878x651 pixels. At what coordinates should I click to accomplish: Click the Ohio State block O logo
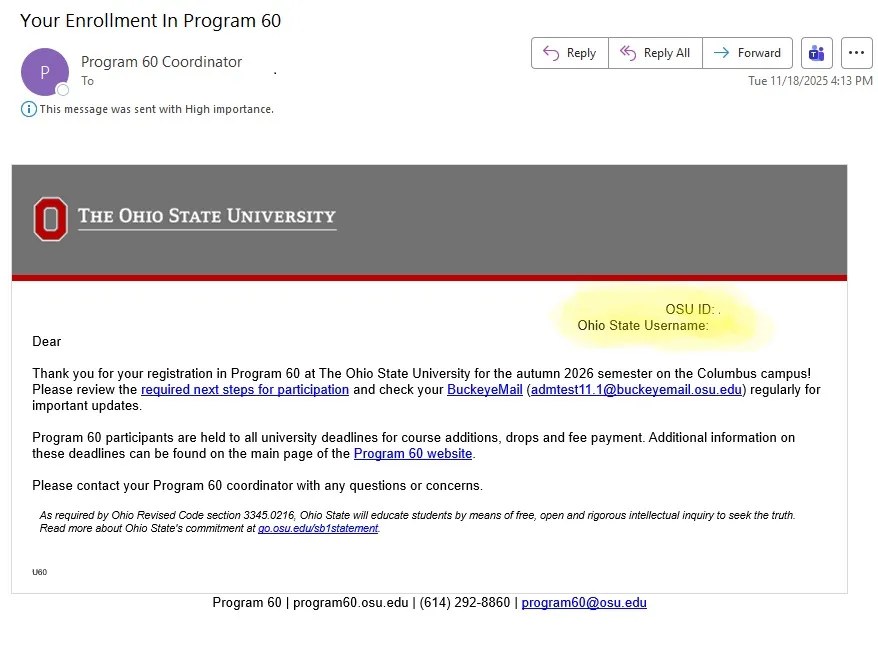coord(50,219)
